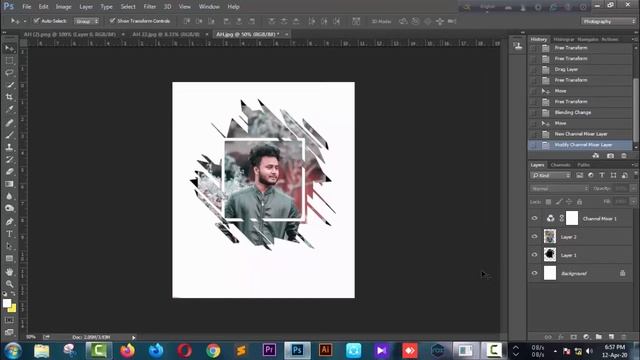Select the Zoom tool

click(x=9, y=284)
